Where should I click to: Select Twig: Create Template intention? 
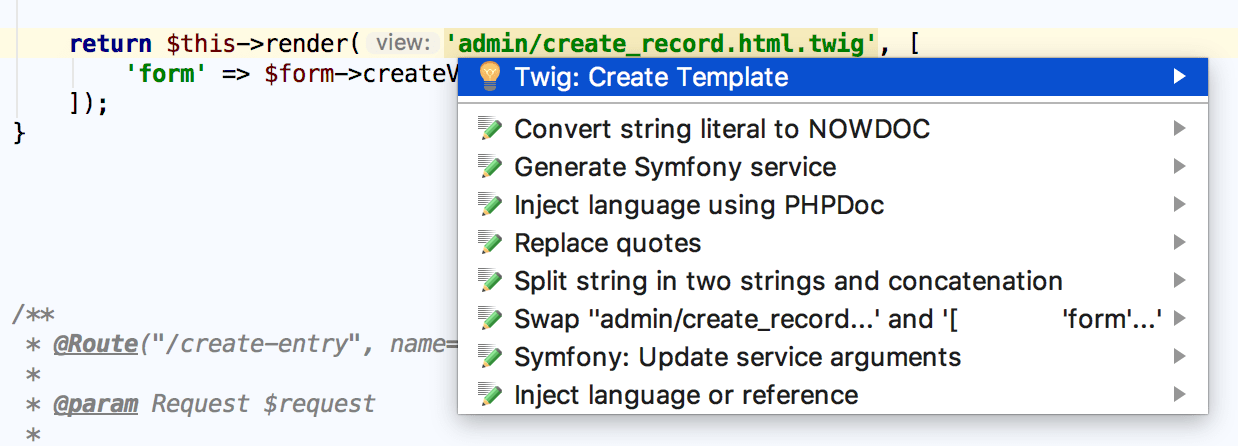coord(651,77)
